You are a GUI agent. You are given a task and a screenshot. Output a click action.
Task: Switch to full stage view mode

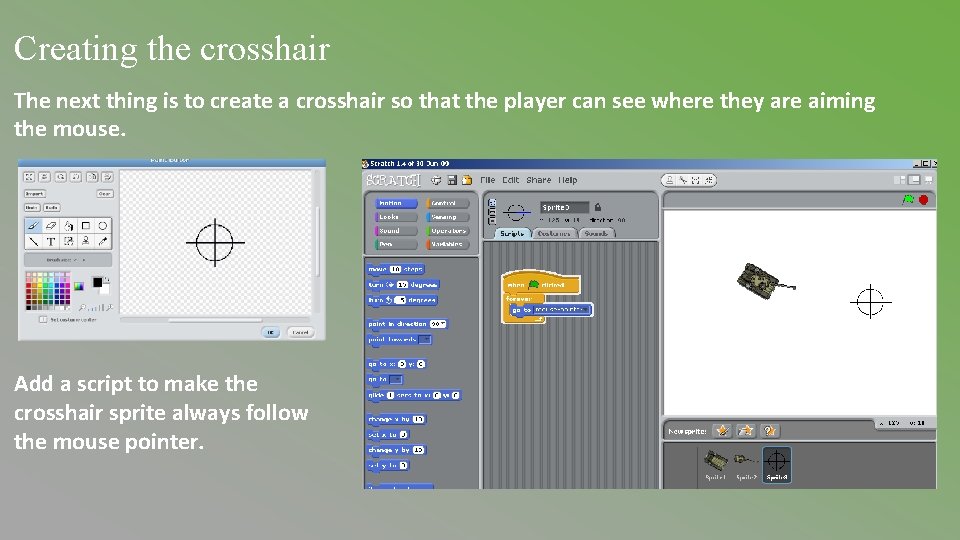pos(914,180)
